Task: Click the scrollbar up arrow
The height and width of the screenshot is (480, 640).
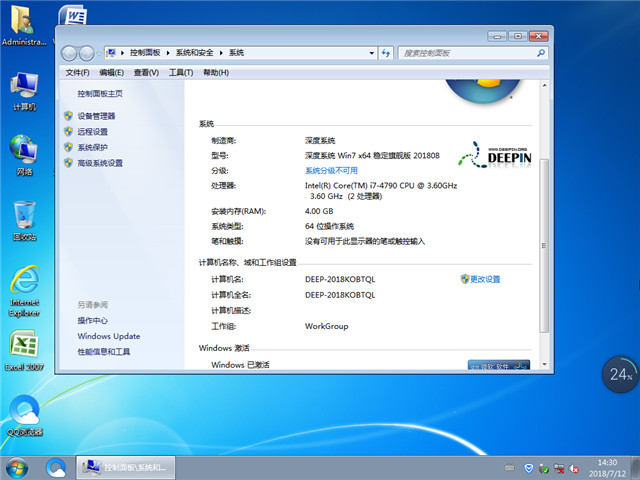Action: pos(544,85)
